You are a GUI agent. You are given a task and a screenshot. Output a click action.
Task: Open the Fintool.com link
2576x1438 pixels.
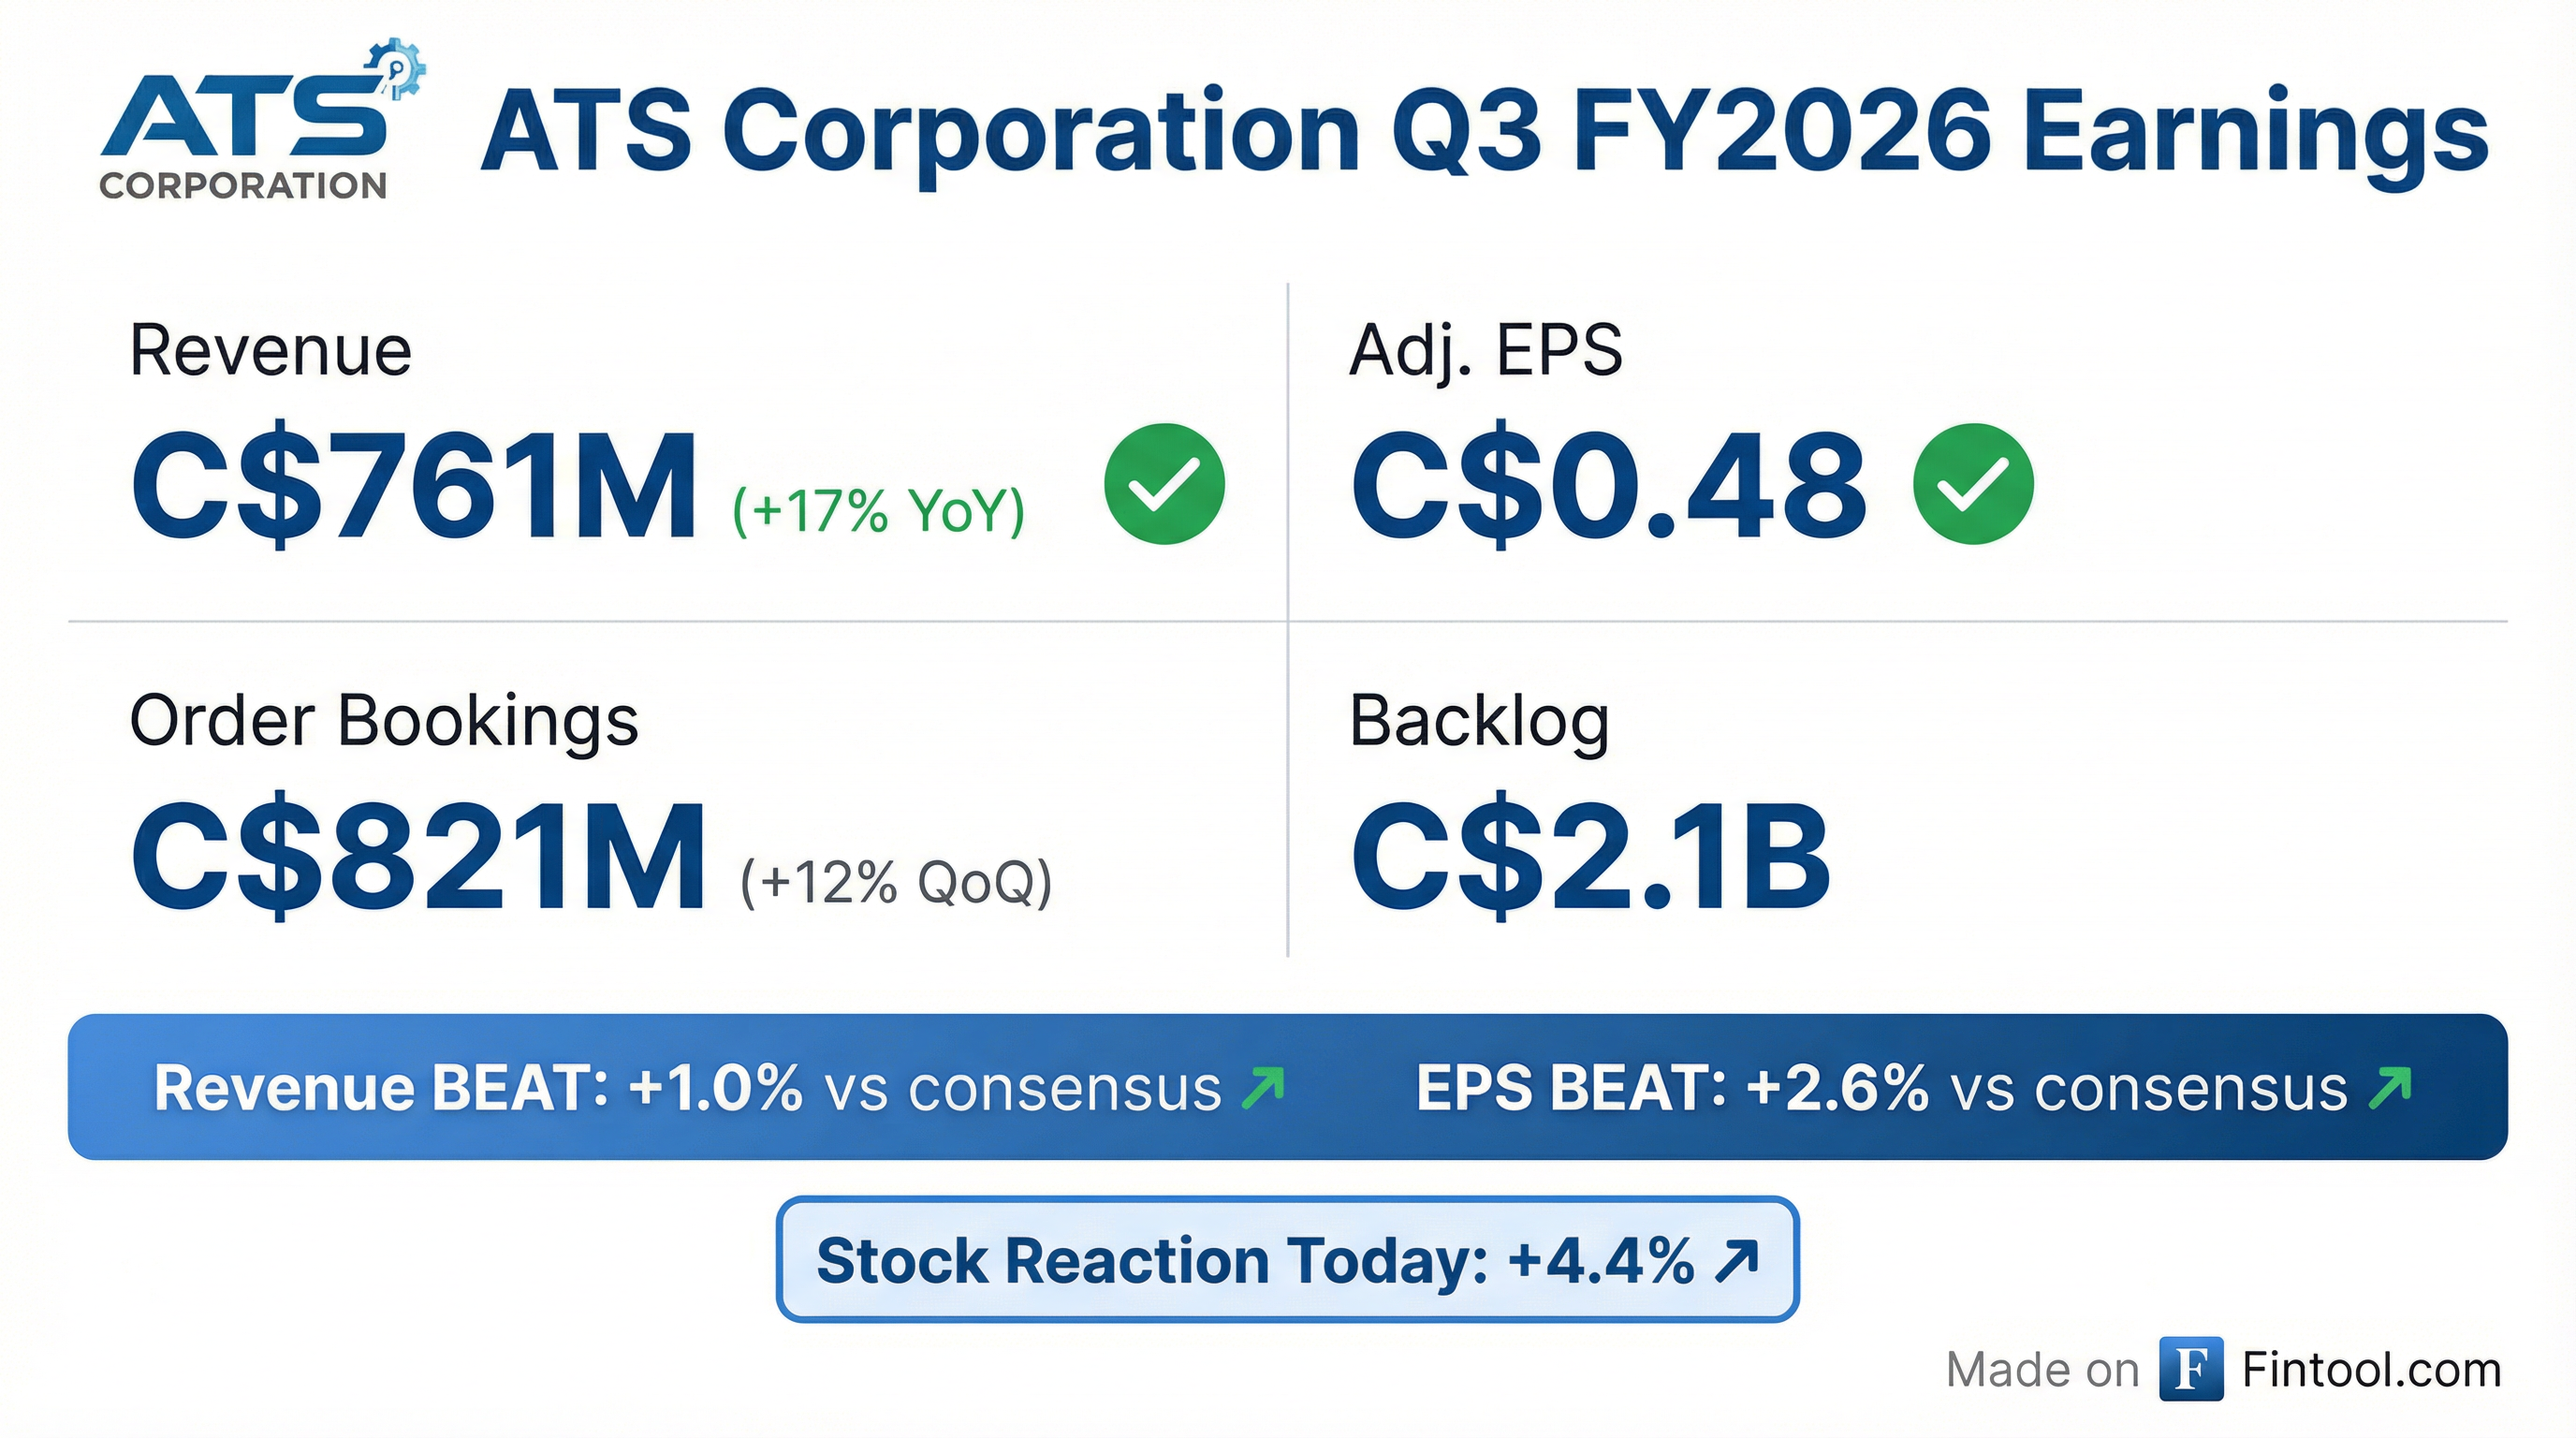2371,1370
